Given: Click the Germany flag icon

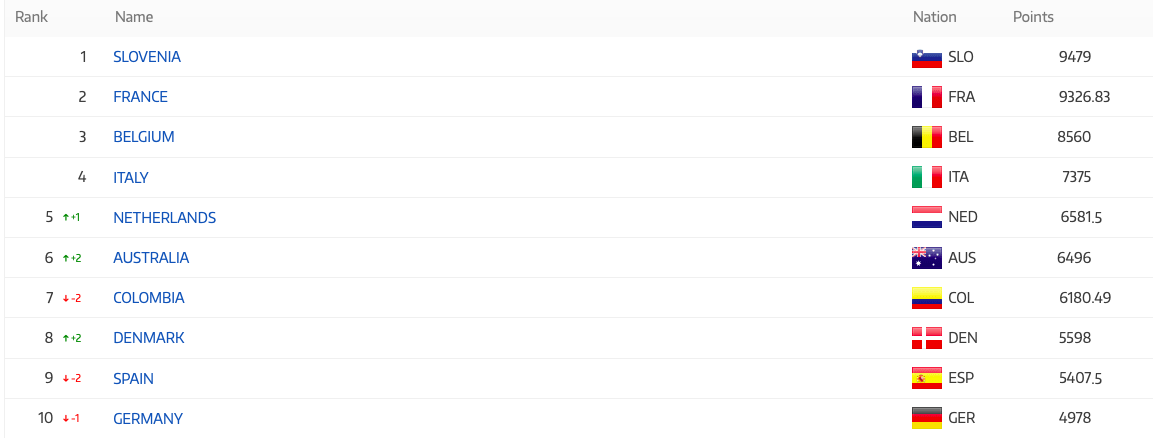Looking at the screenshot, I should 927,418.
